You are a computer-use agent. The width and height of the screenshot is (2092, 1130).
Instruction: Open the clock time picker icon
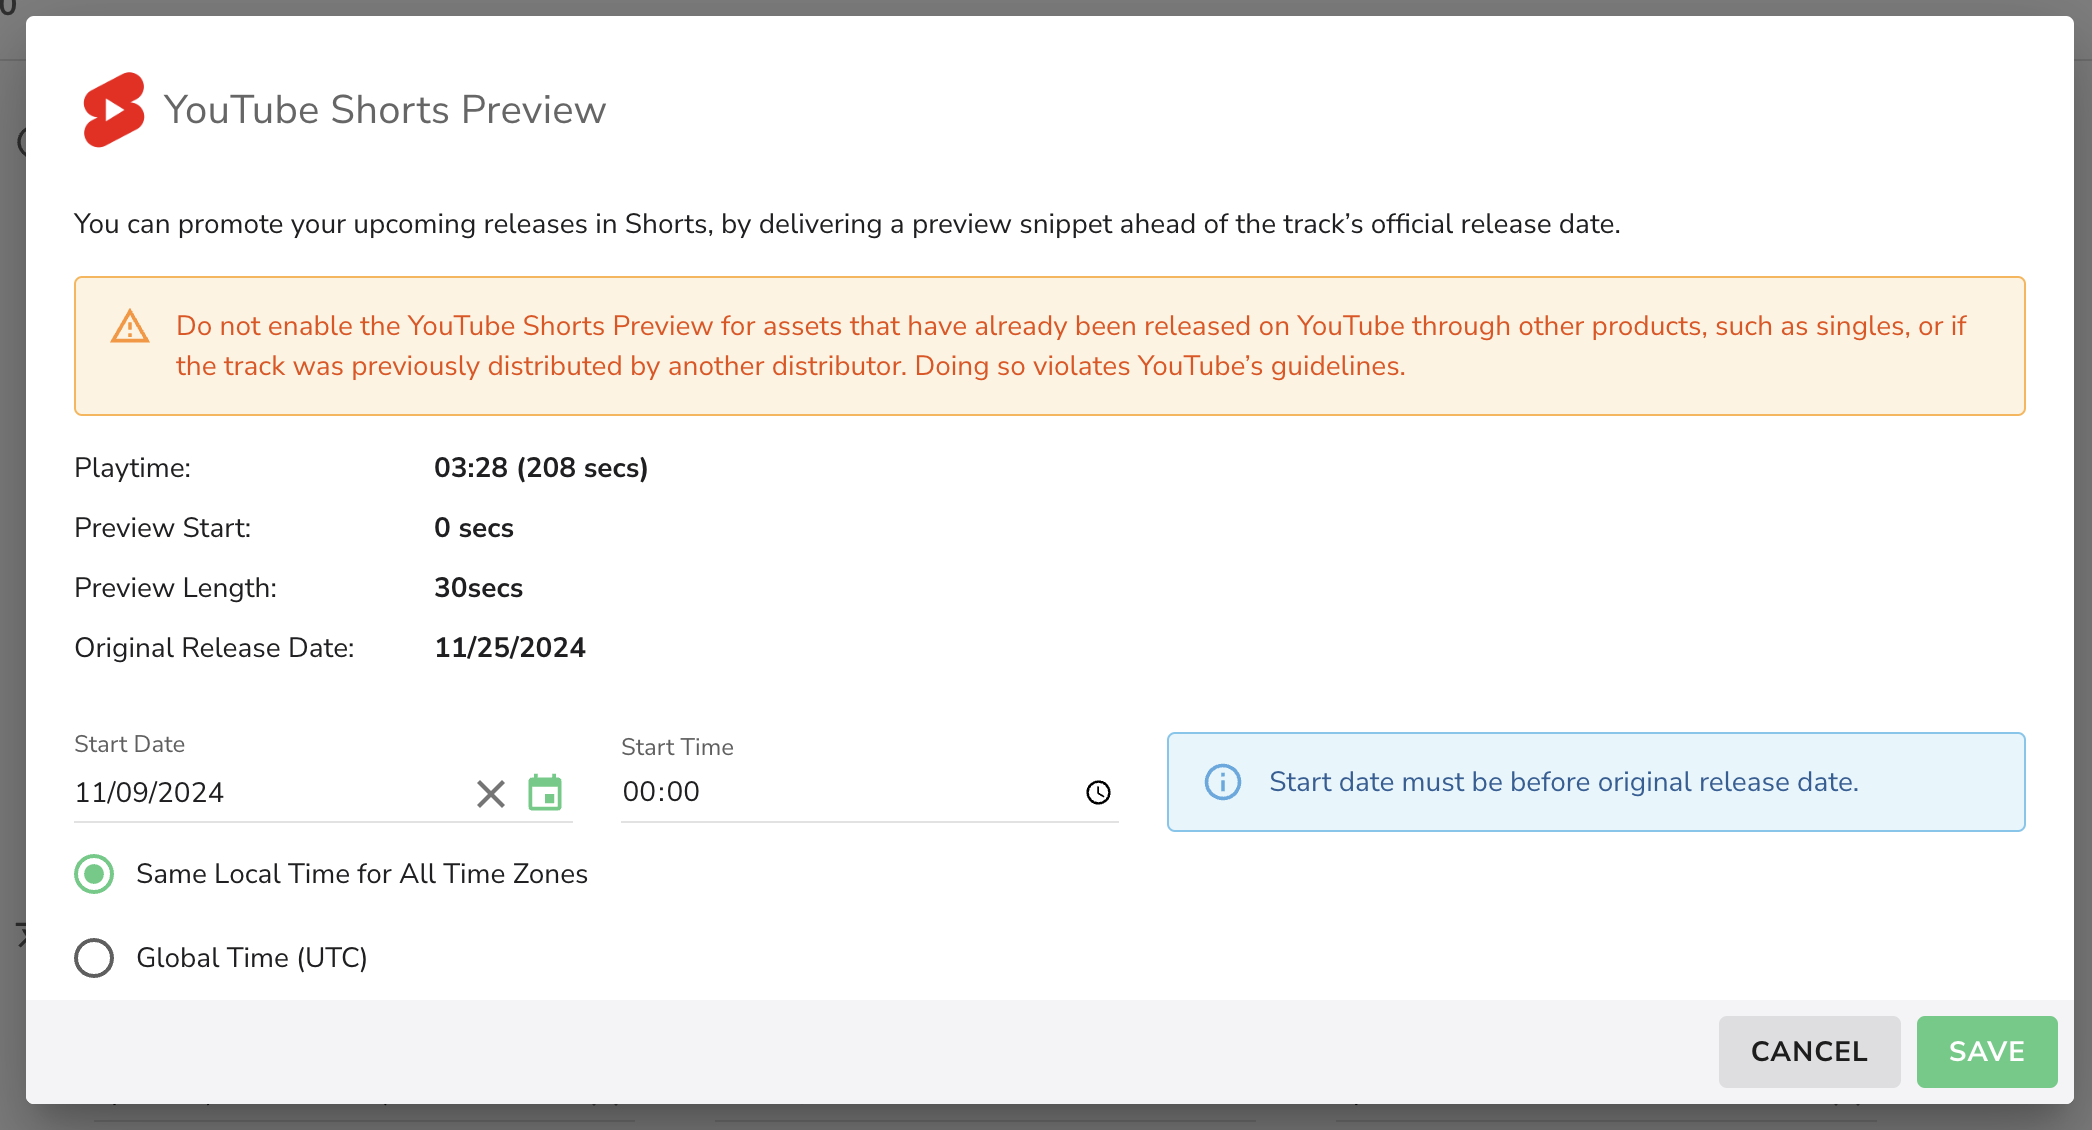point(1098,793)
